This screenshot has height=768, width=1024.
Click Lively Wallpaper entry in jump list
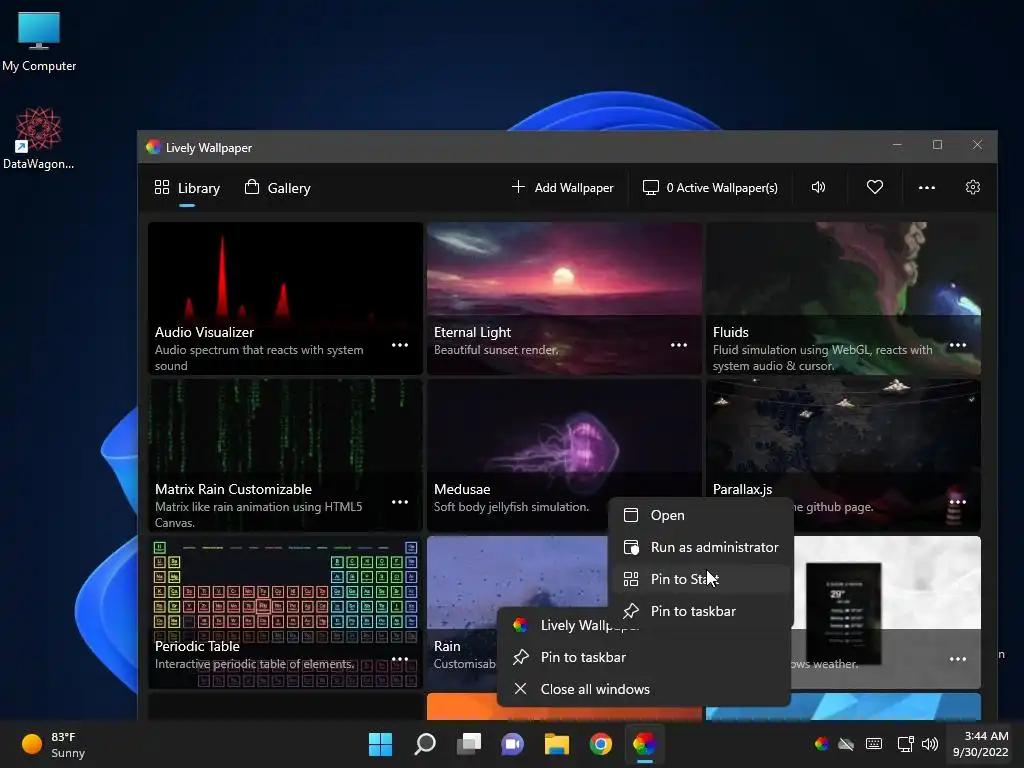click(575, 625)
